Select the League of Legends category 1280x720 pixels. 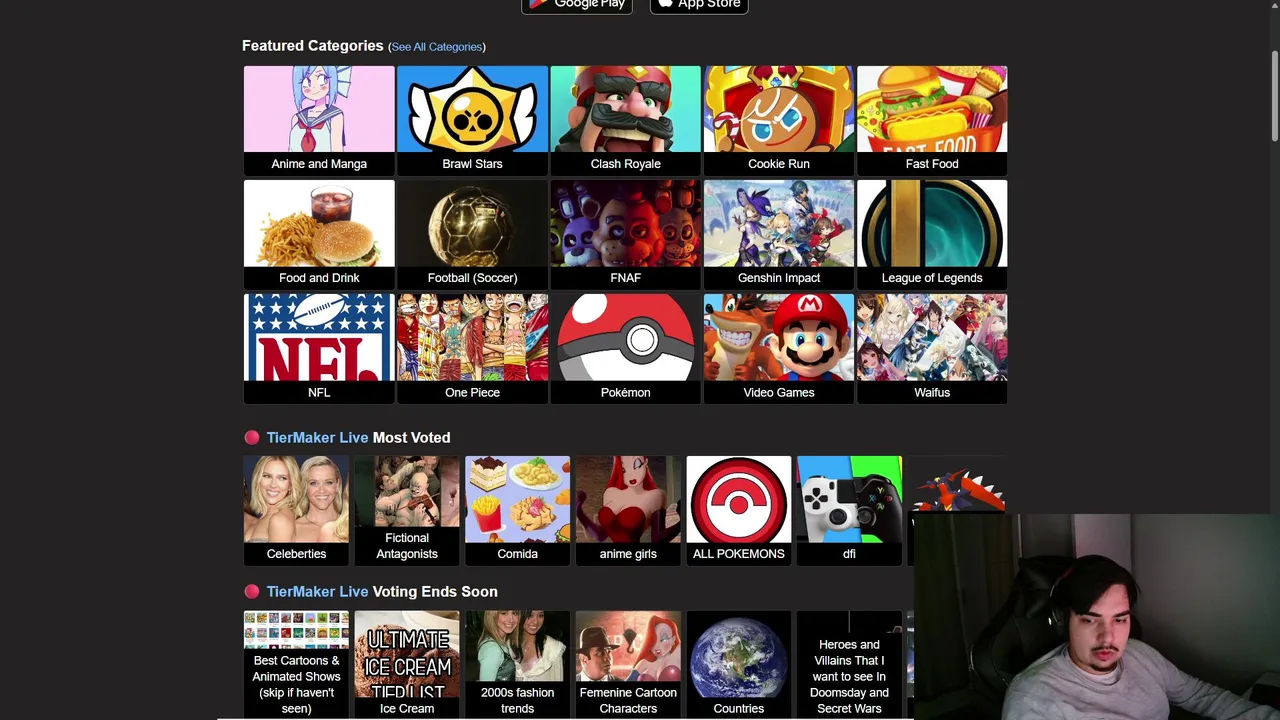click(x=932, y=234)
